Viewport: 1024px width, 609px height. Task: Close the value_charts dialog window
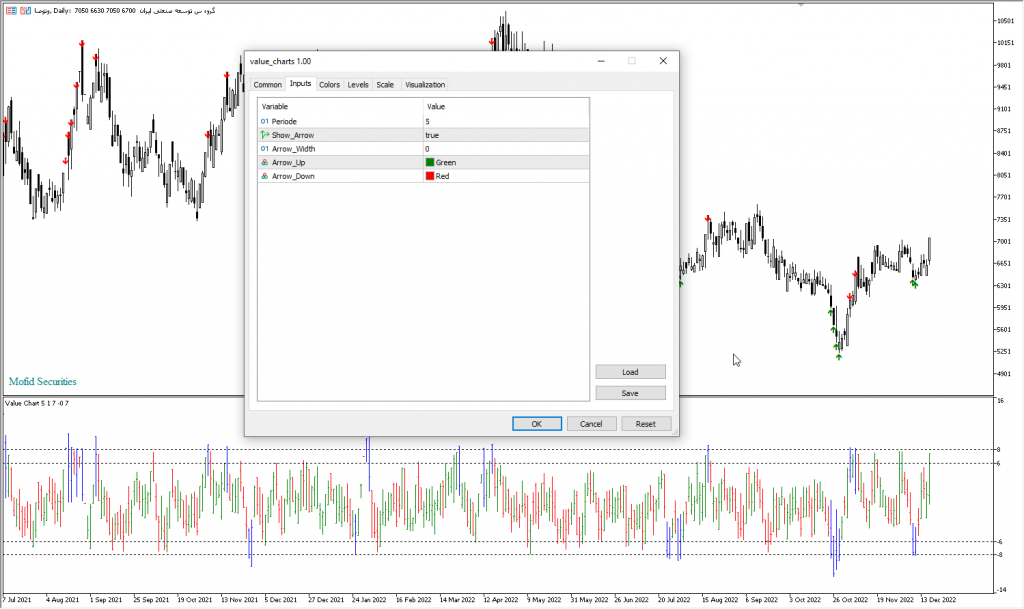(x=662, y=61)
